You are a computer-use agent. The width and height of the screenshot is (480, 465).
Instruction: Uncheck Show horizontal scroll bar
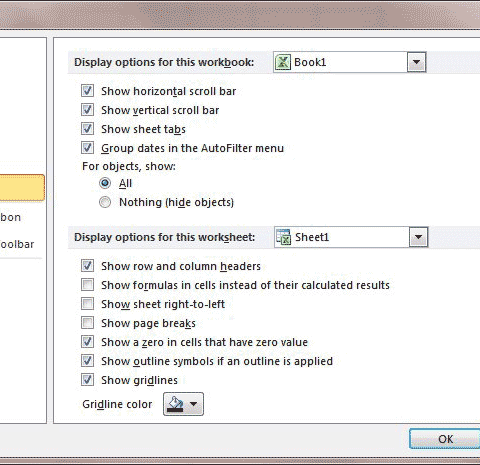87,91
